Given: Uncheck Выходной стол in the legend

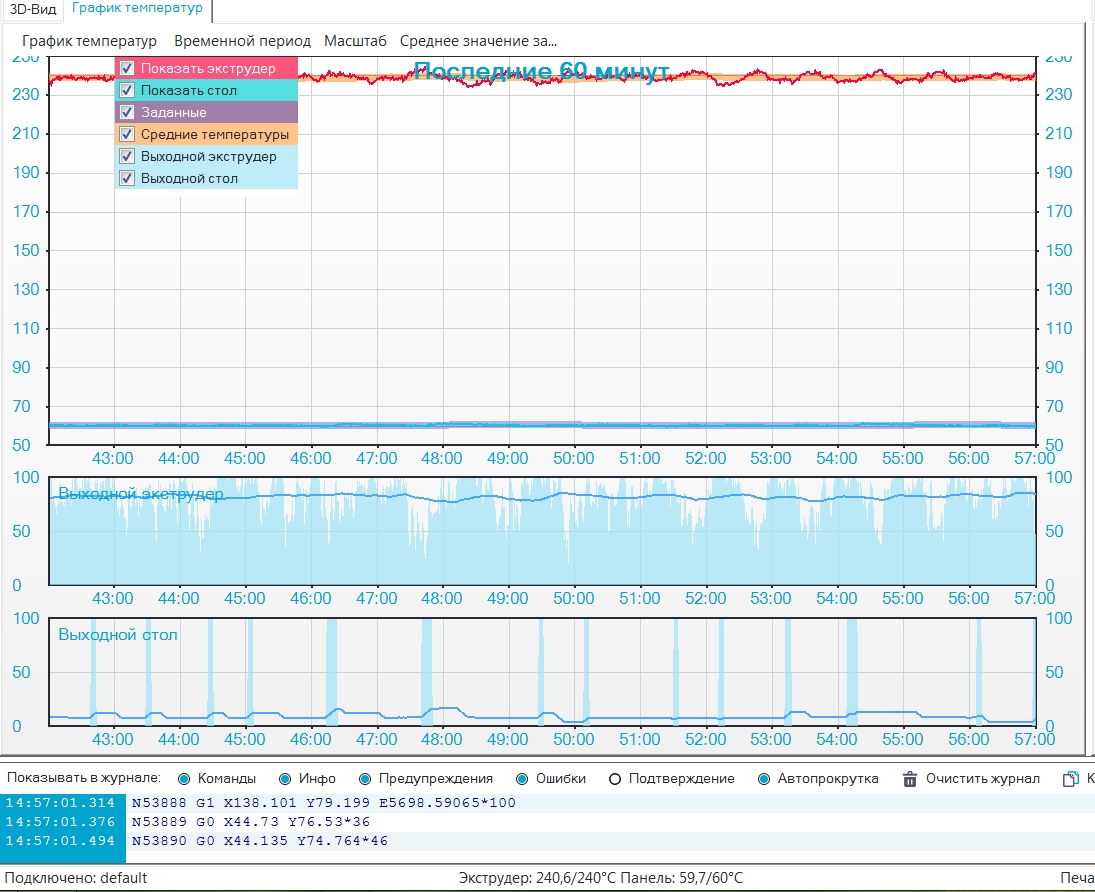Looking at the screenshot, I should click(127, 179).
